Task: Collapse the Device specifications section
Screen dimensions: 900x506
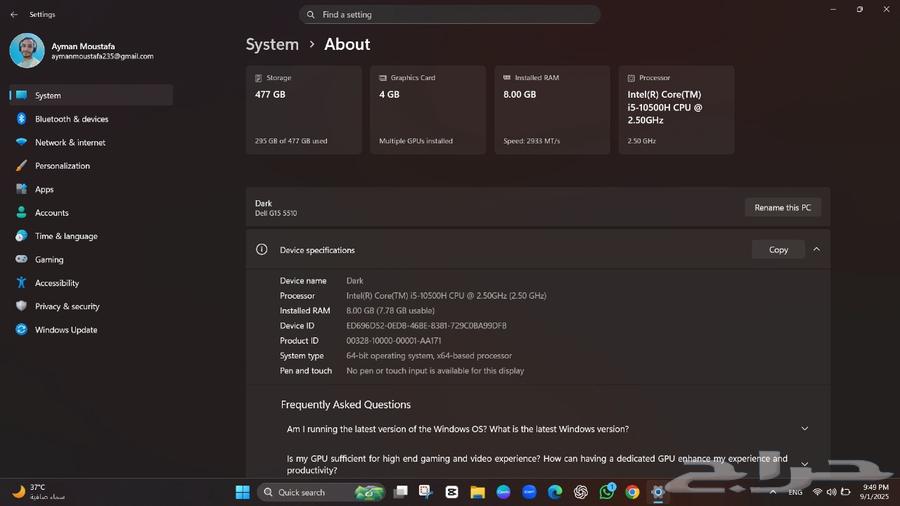Action: [816, 250]
